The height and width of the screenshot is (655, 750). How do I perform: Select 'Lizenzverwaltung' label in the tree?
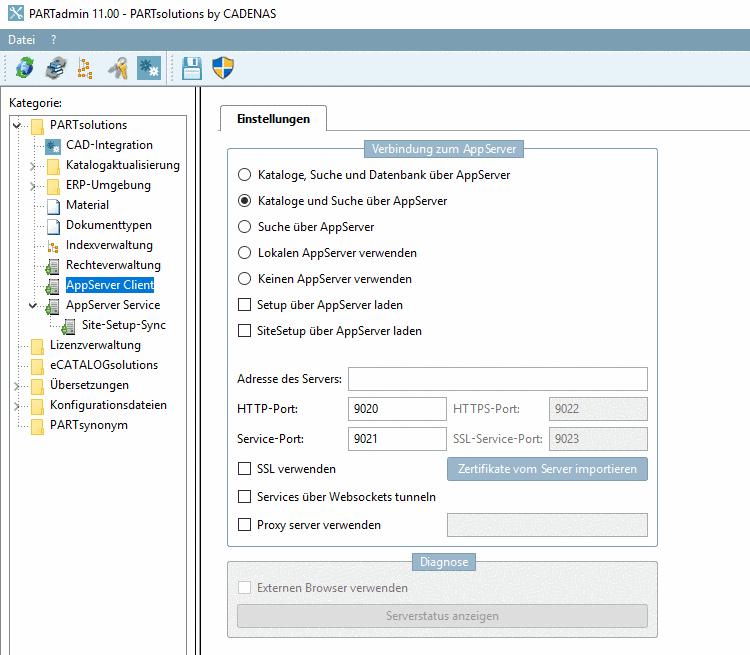[x=95, y=345]
